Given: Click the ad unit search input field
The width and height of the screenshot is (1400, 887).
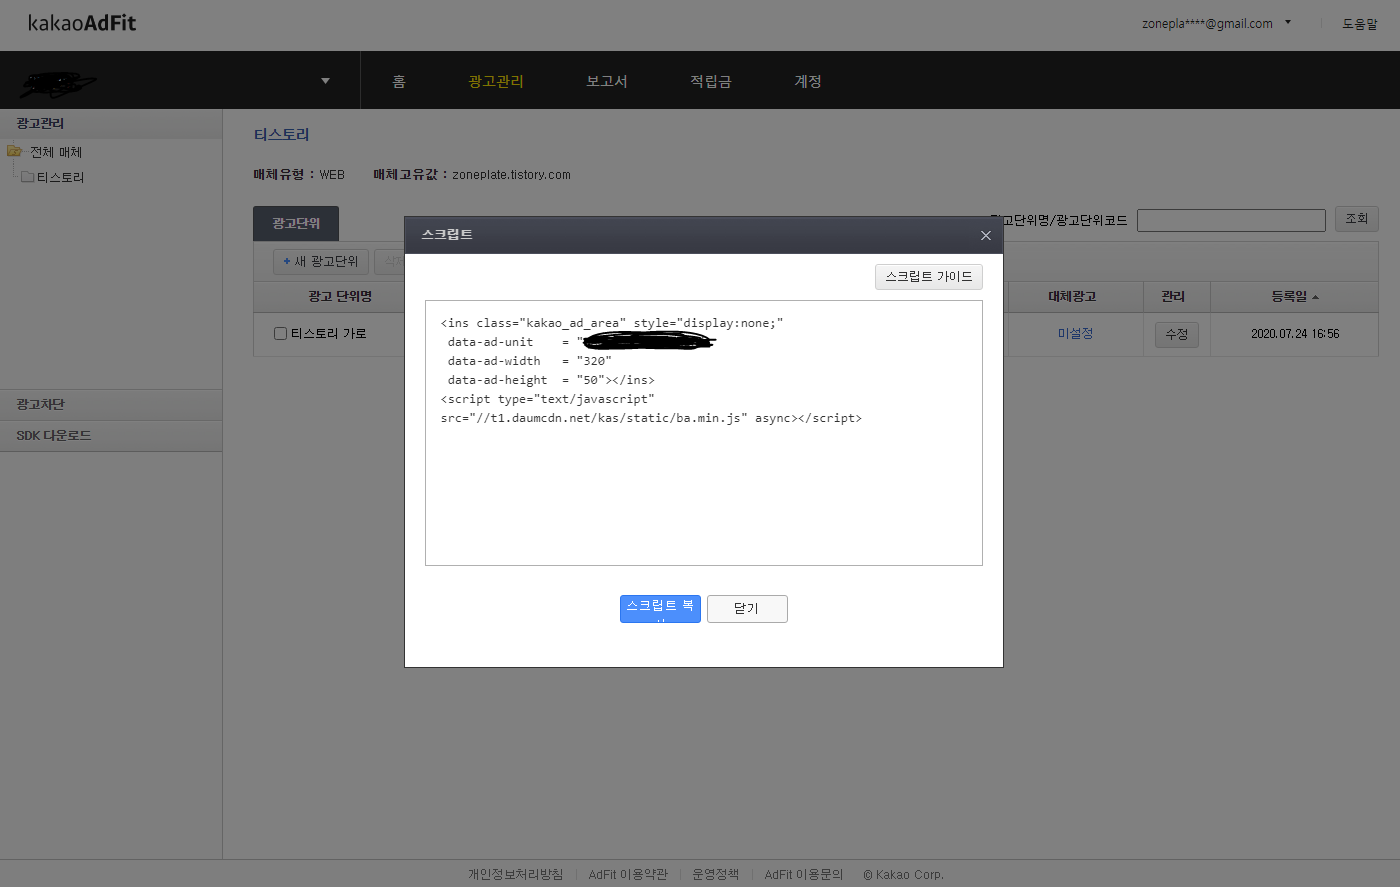Looking at the screenshot, I should [1231, 220].
